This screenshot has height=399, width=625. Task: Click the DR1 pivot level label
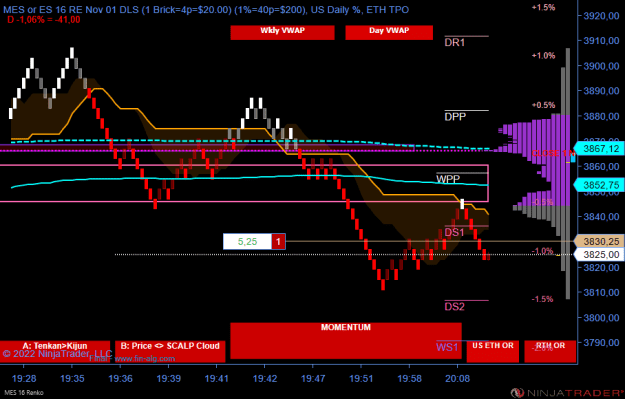tap(455, 42)
